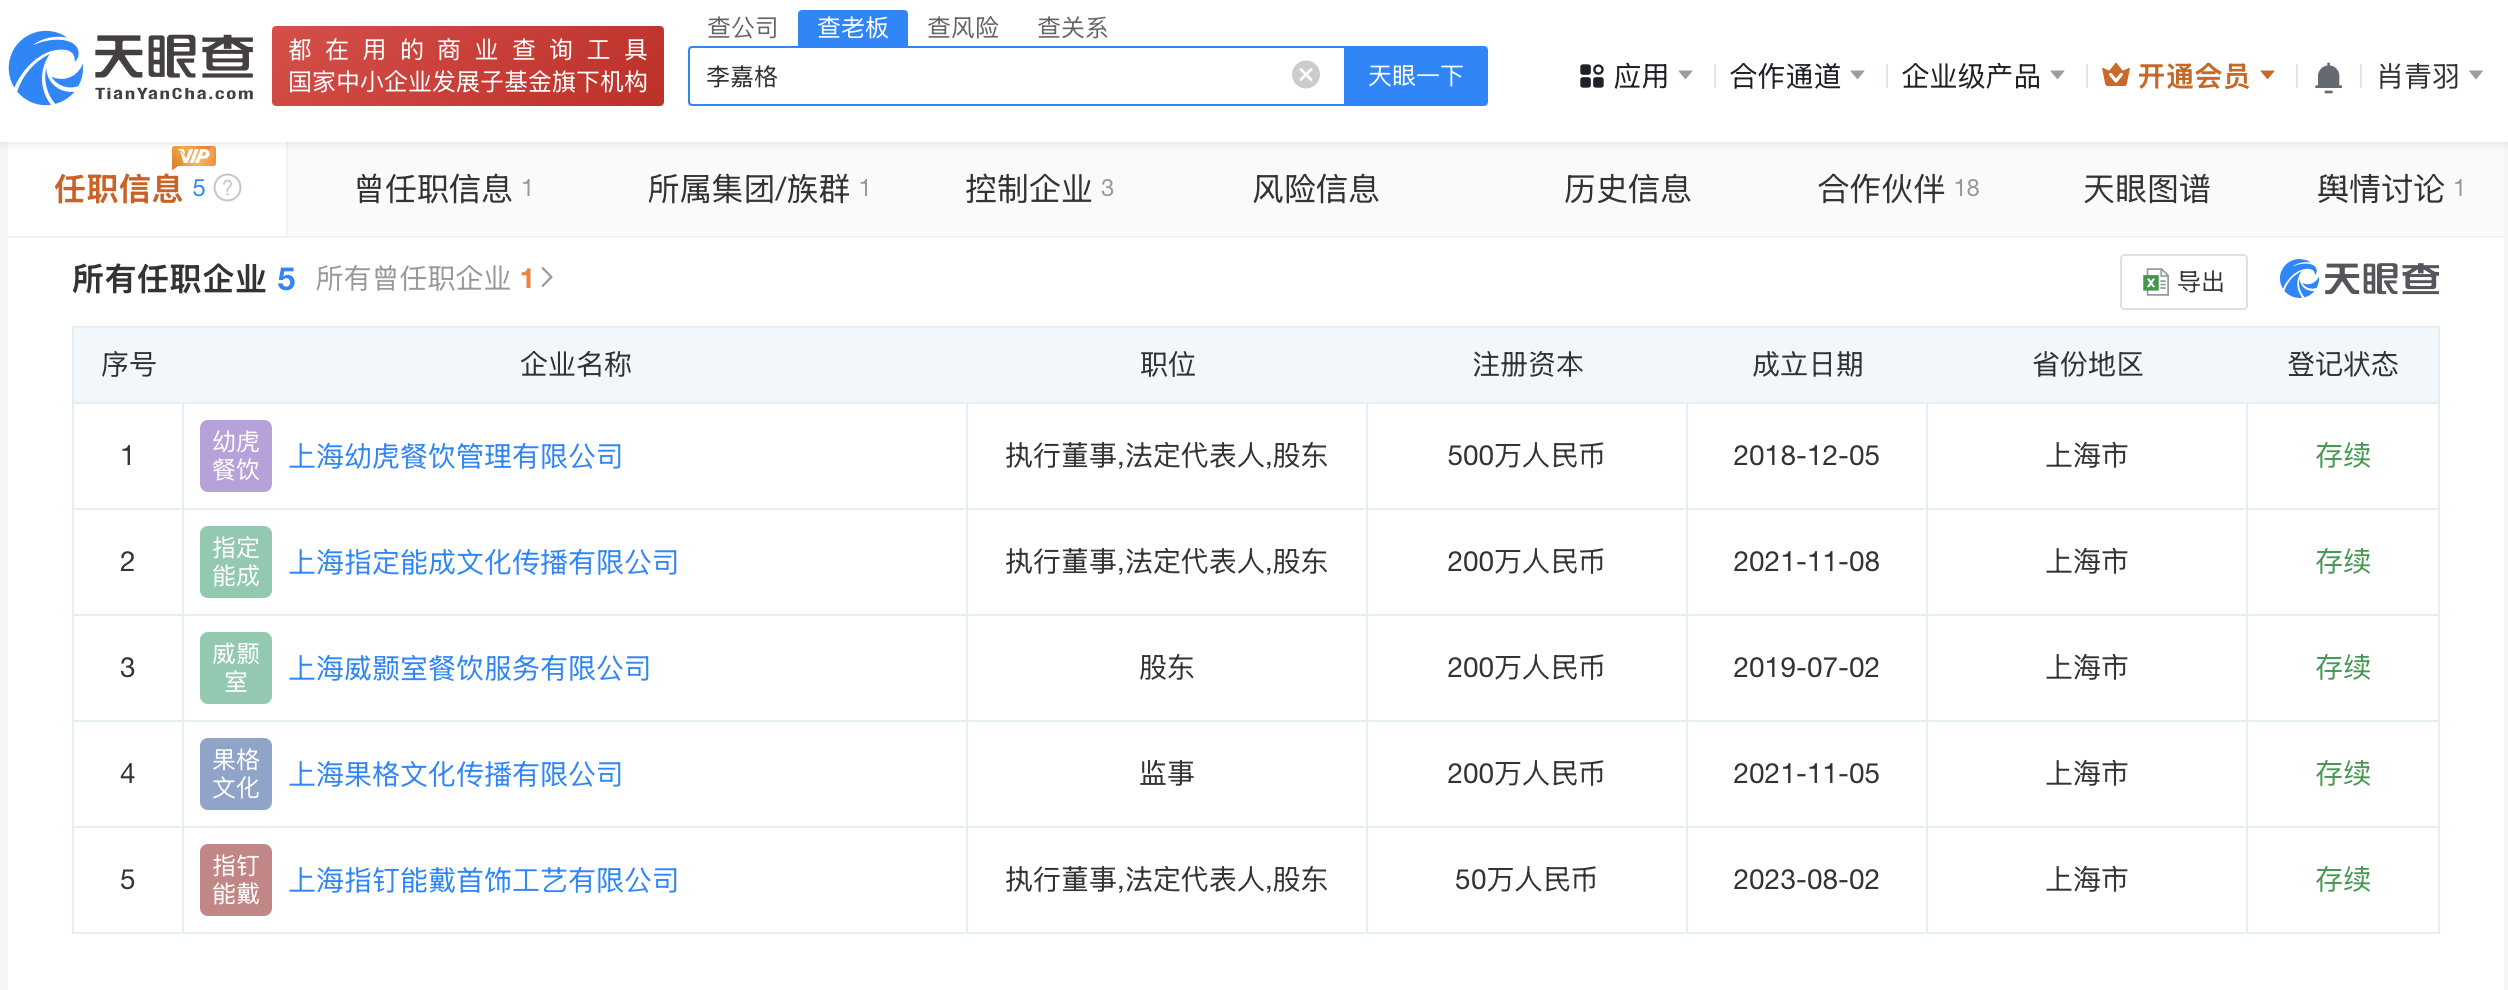Open 上海指钉能戴首饰工艺有限公司 link
This screenshot has height=990, width=2508.
pos(484,880)
